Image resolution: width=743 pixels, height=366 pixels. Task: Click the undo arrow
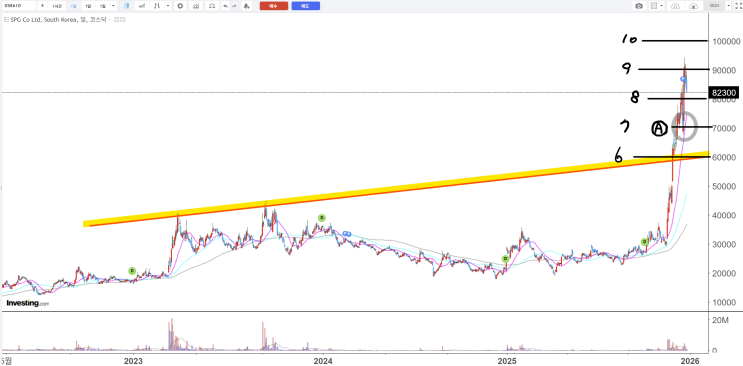click(x=226, y=6)
